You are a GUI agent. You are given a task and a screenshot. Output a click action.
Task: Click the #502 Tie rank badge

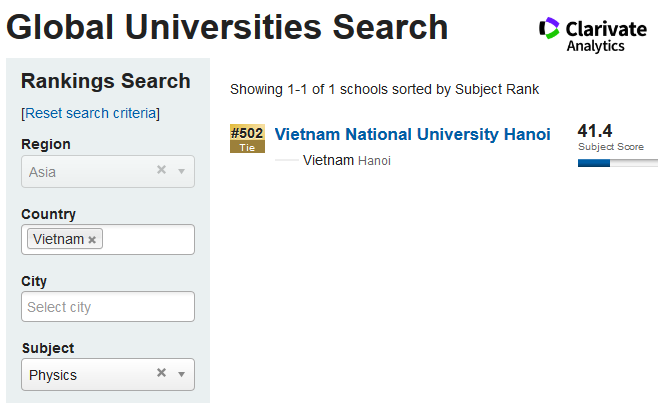point(247,139)
